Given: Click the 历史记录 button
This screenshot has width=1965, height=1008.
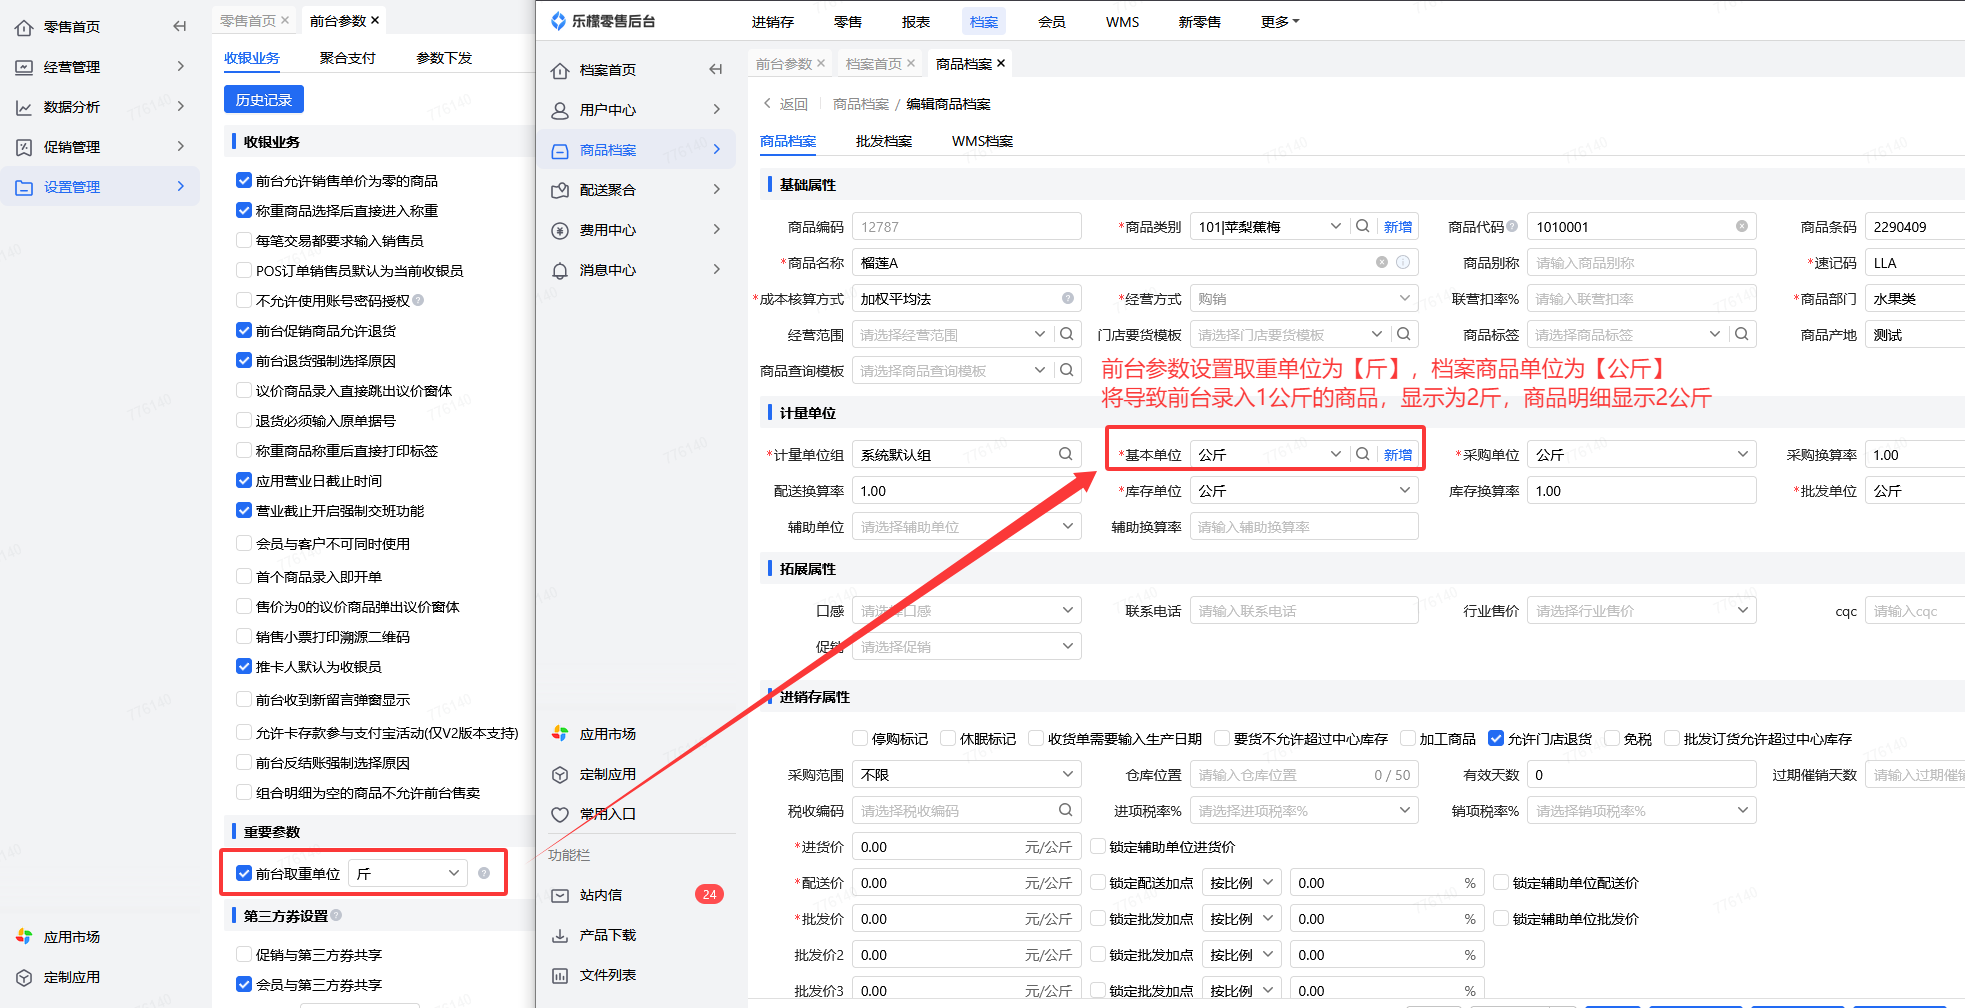Looking at the screenshot, I should click(264, 100).
